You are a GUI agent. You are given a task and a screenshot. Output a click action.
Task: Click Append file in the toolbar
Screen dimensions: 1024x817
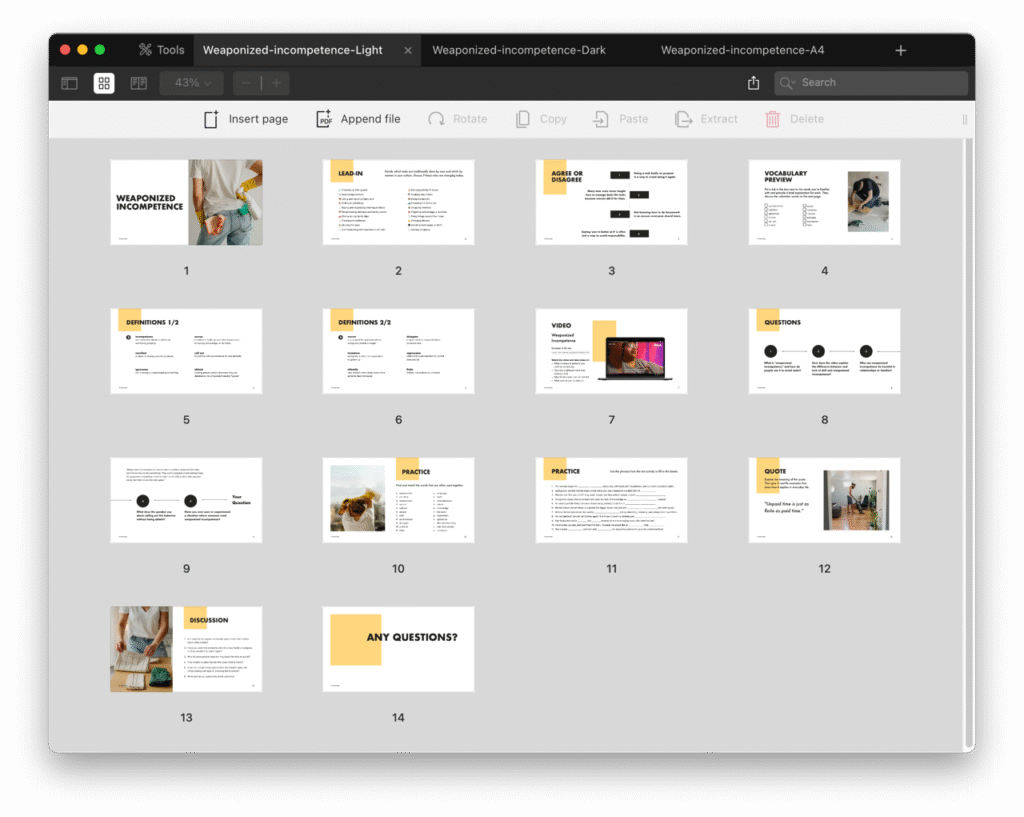pos(358,119)
